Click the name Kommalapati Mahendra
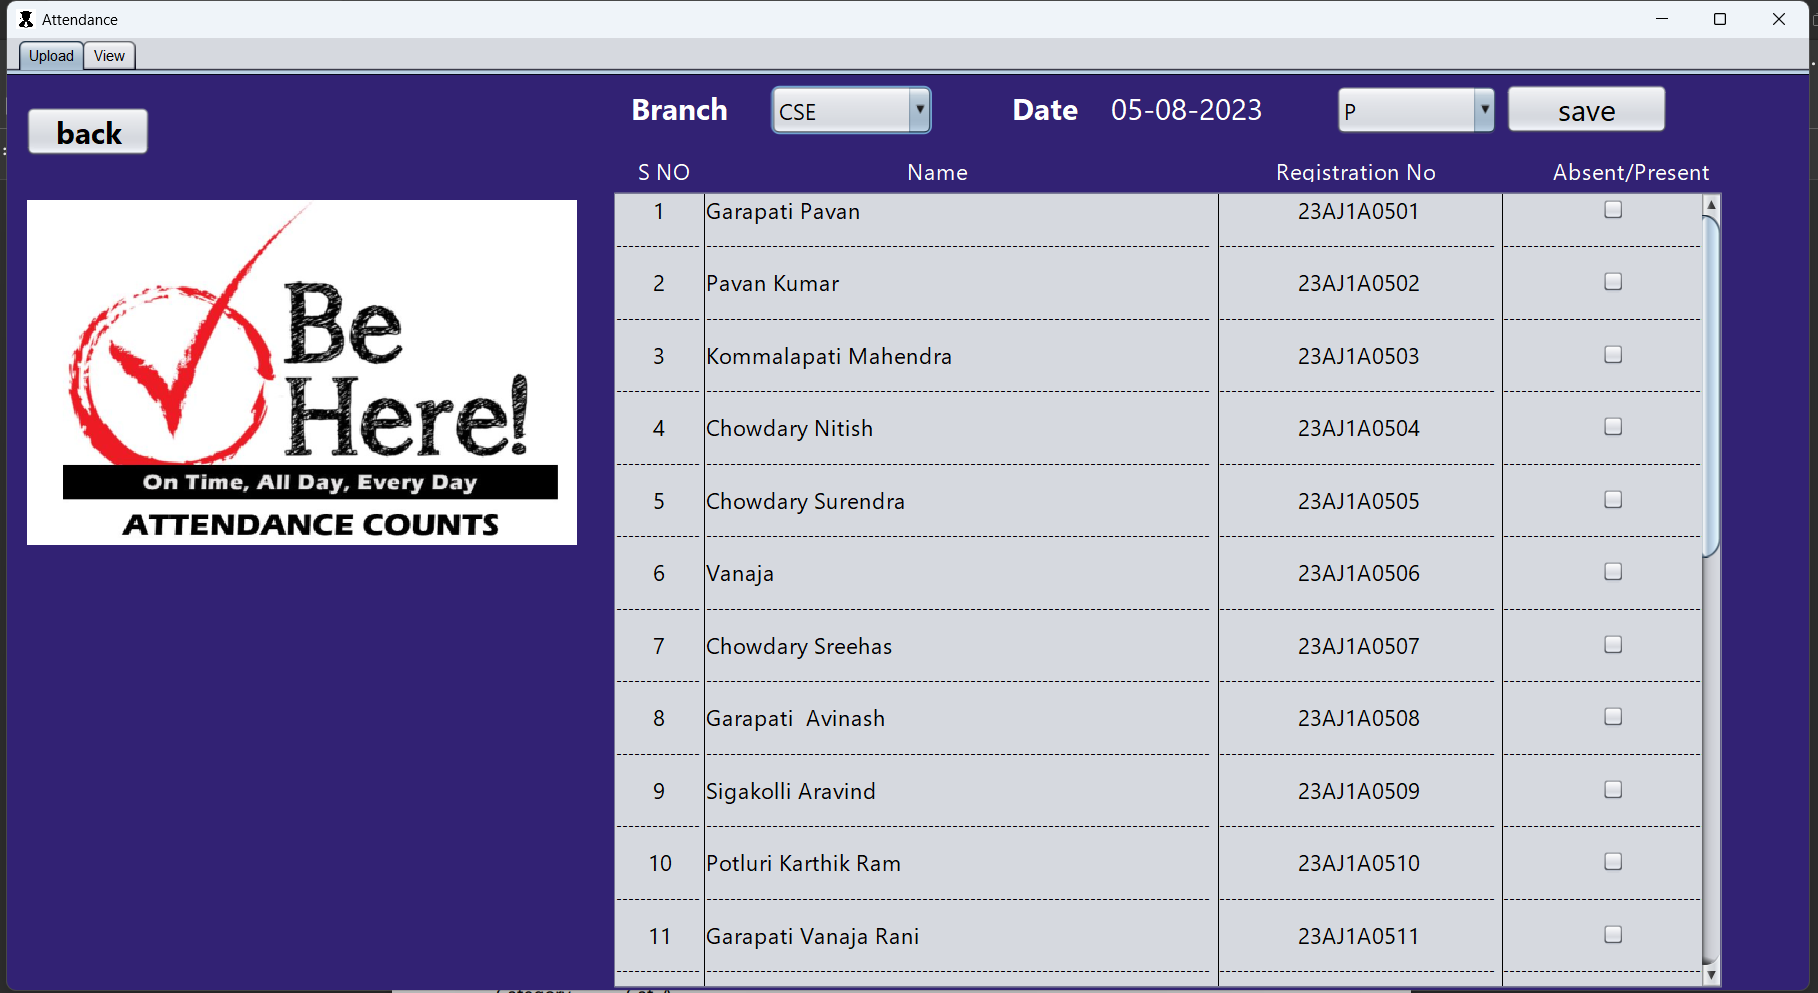The height and width of the screenshot is (993, 1818). (829, 357)
